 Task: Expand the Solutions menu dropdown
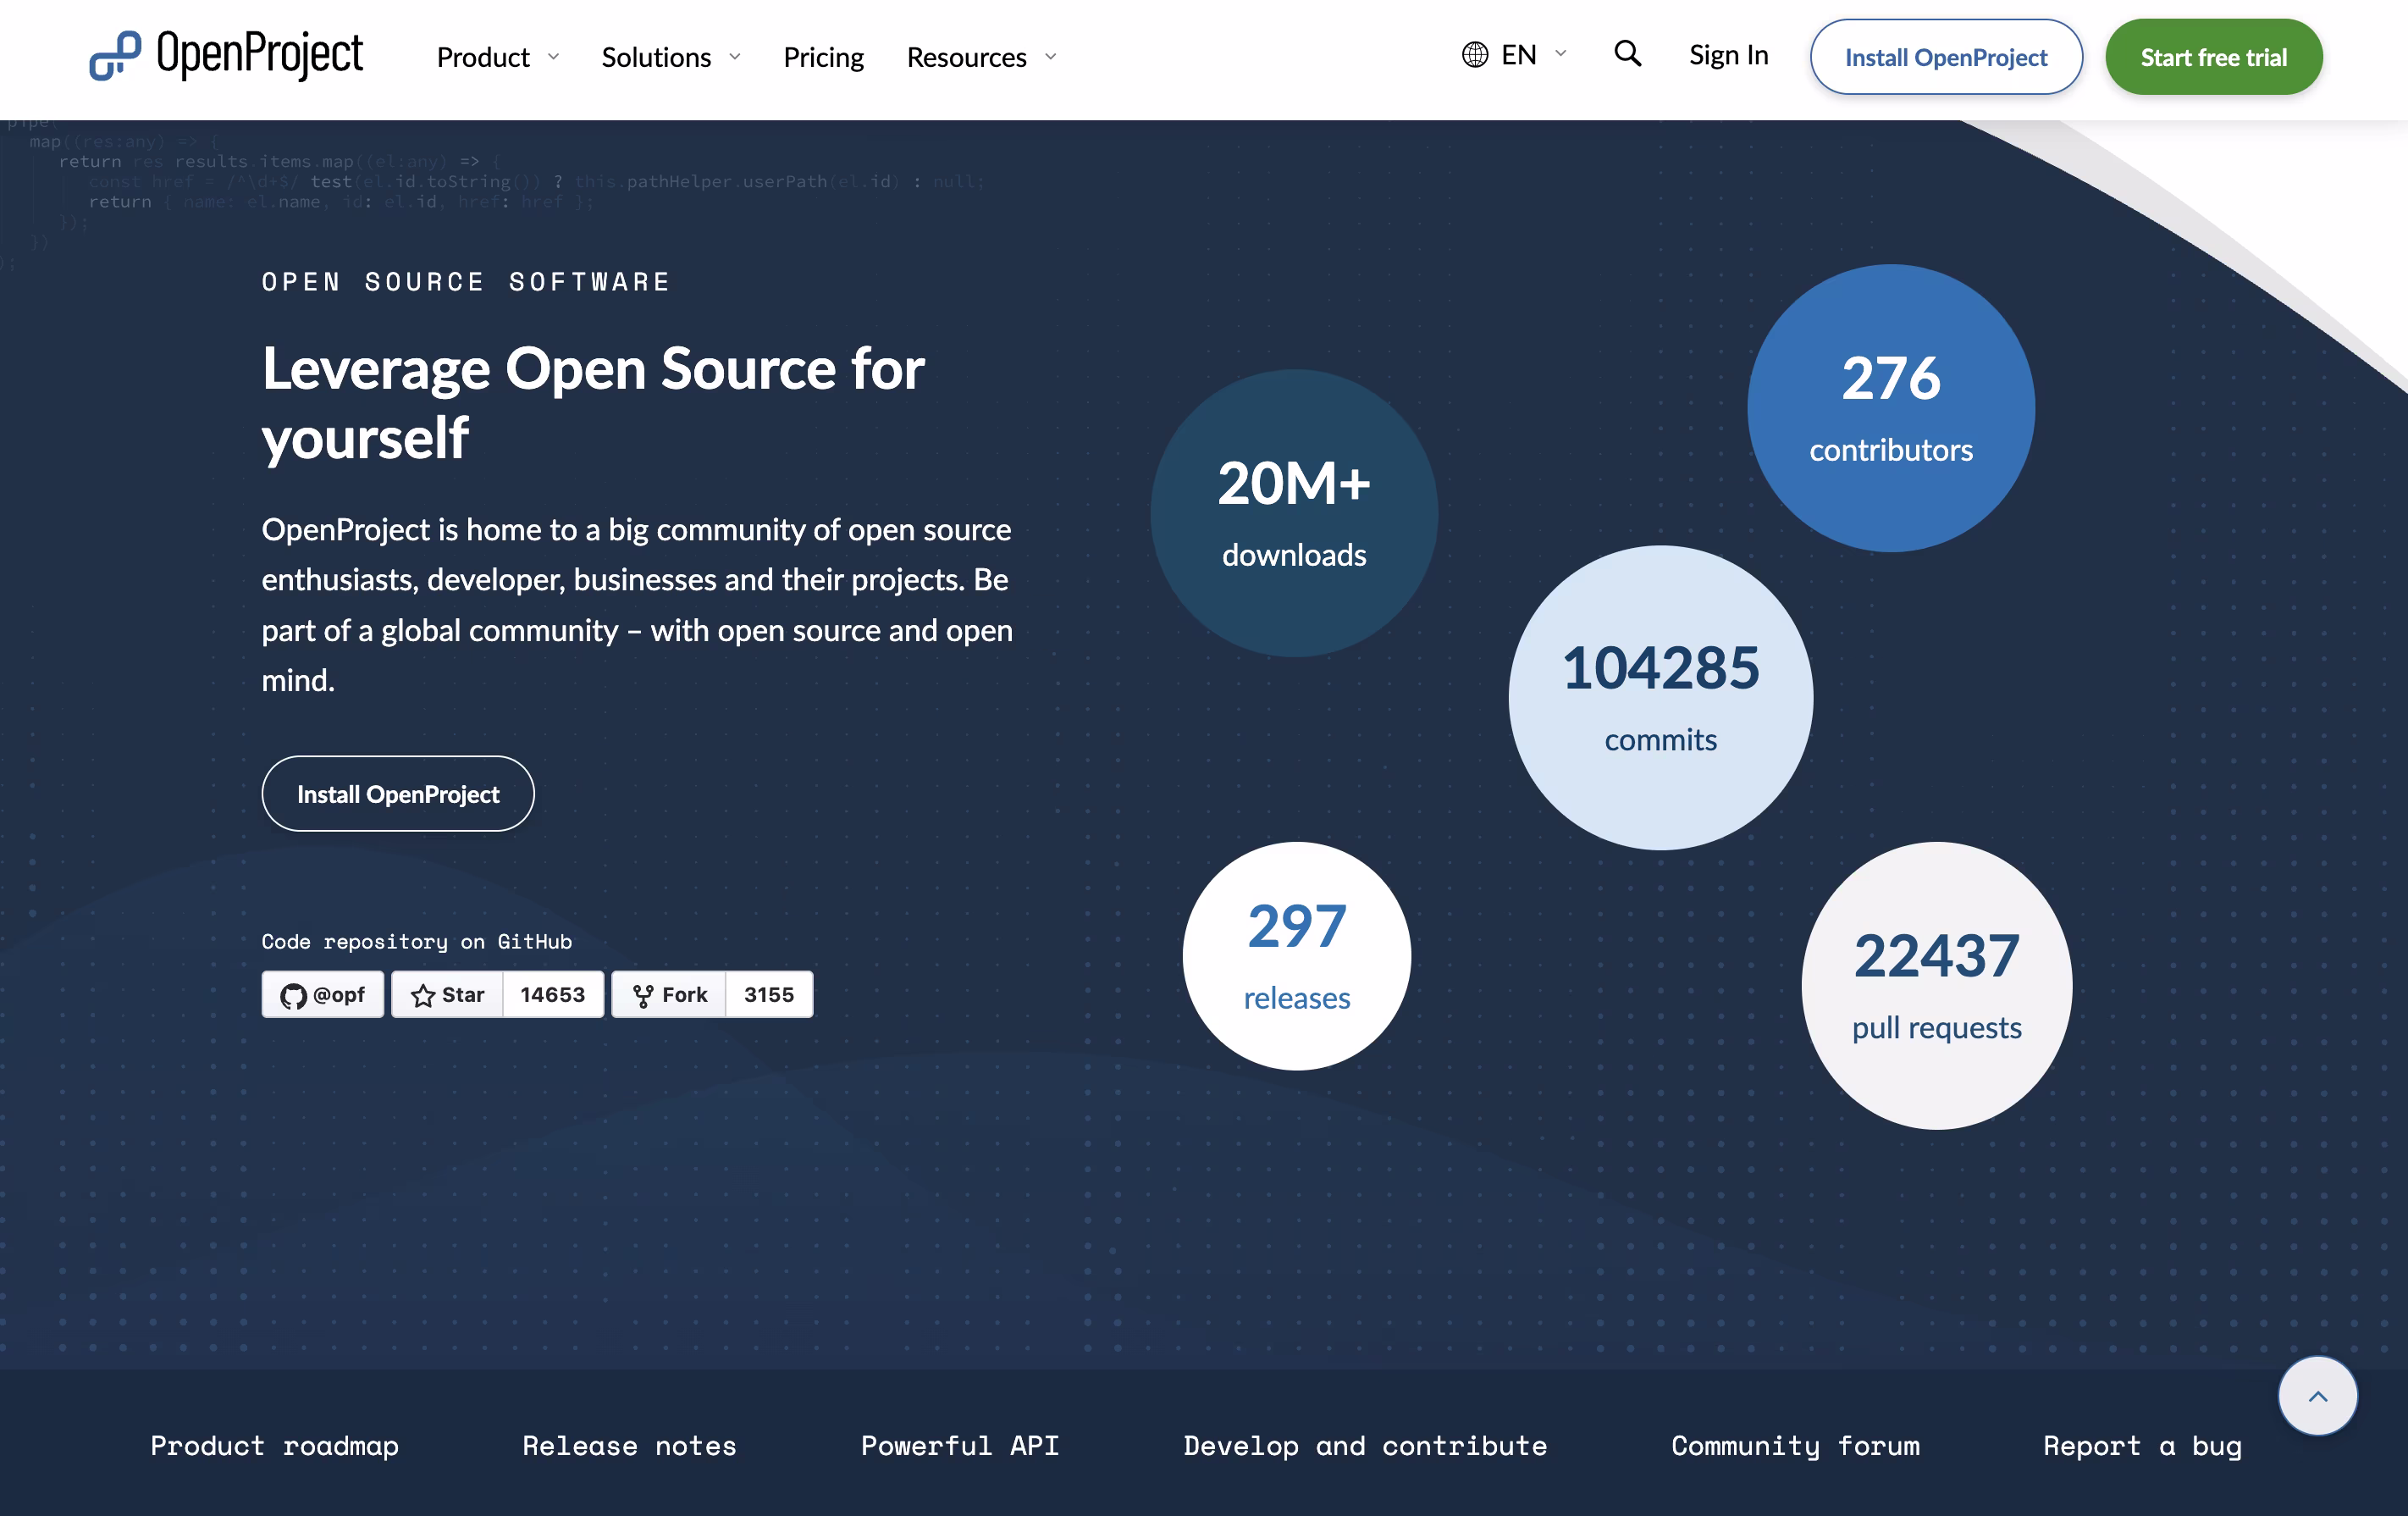tap(670, 57)
